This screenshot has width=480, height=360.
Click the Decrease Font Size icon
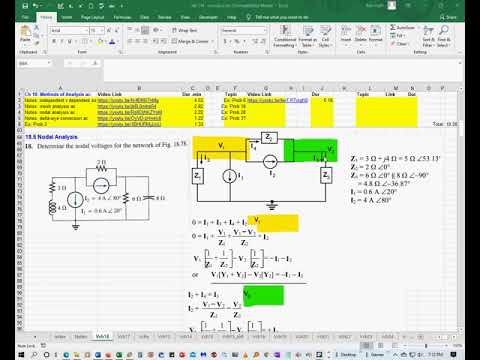coord(116,30)
